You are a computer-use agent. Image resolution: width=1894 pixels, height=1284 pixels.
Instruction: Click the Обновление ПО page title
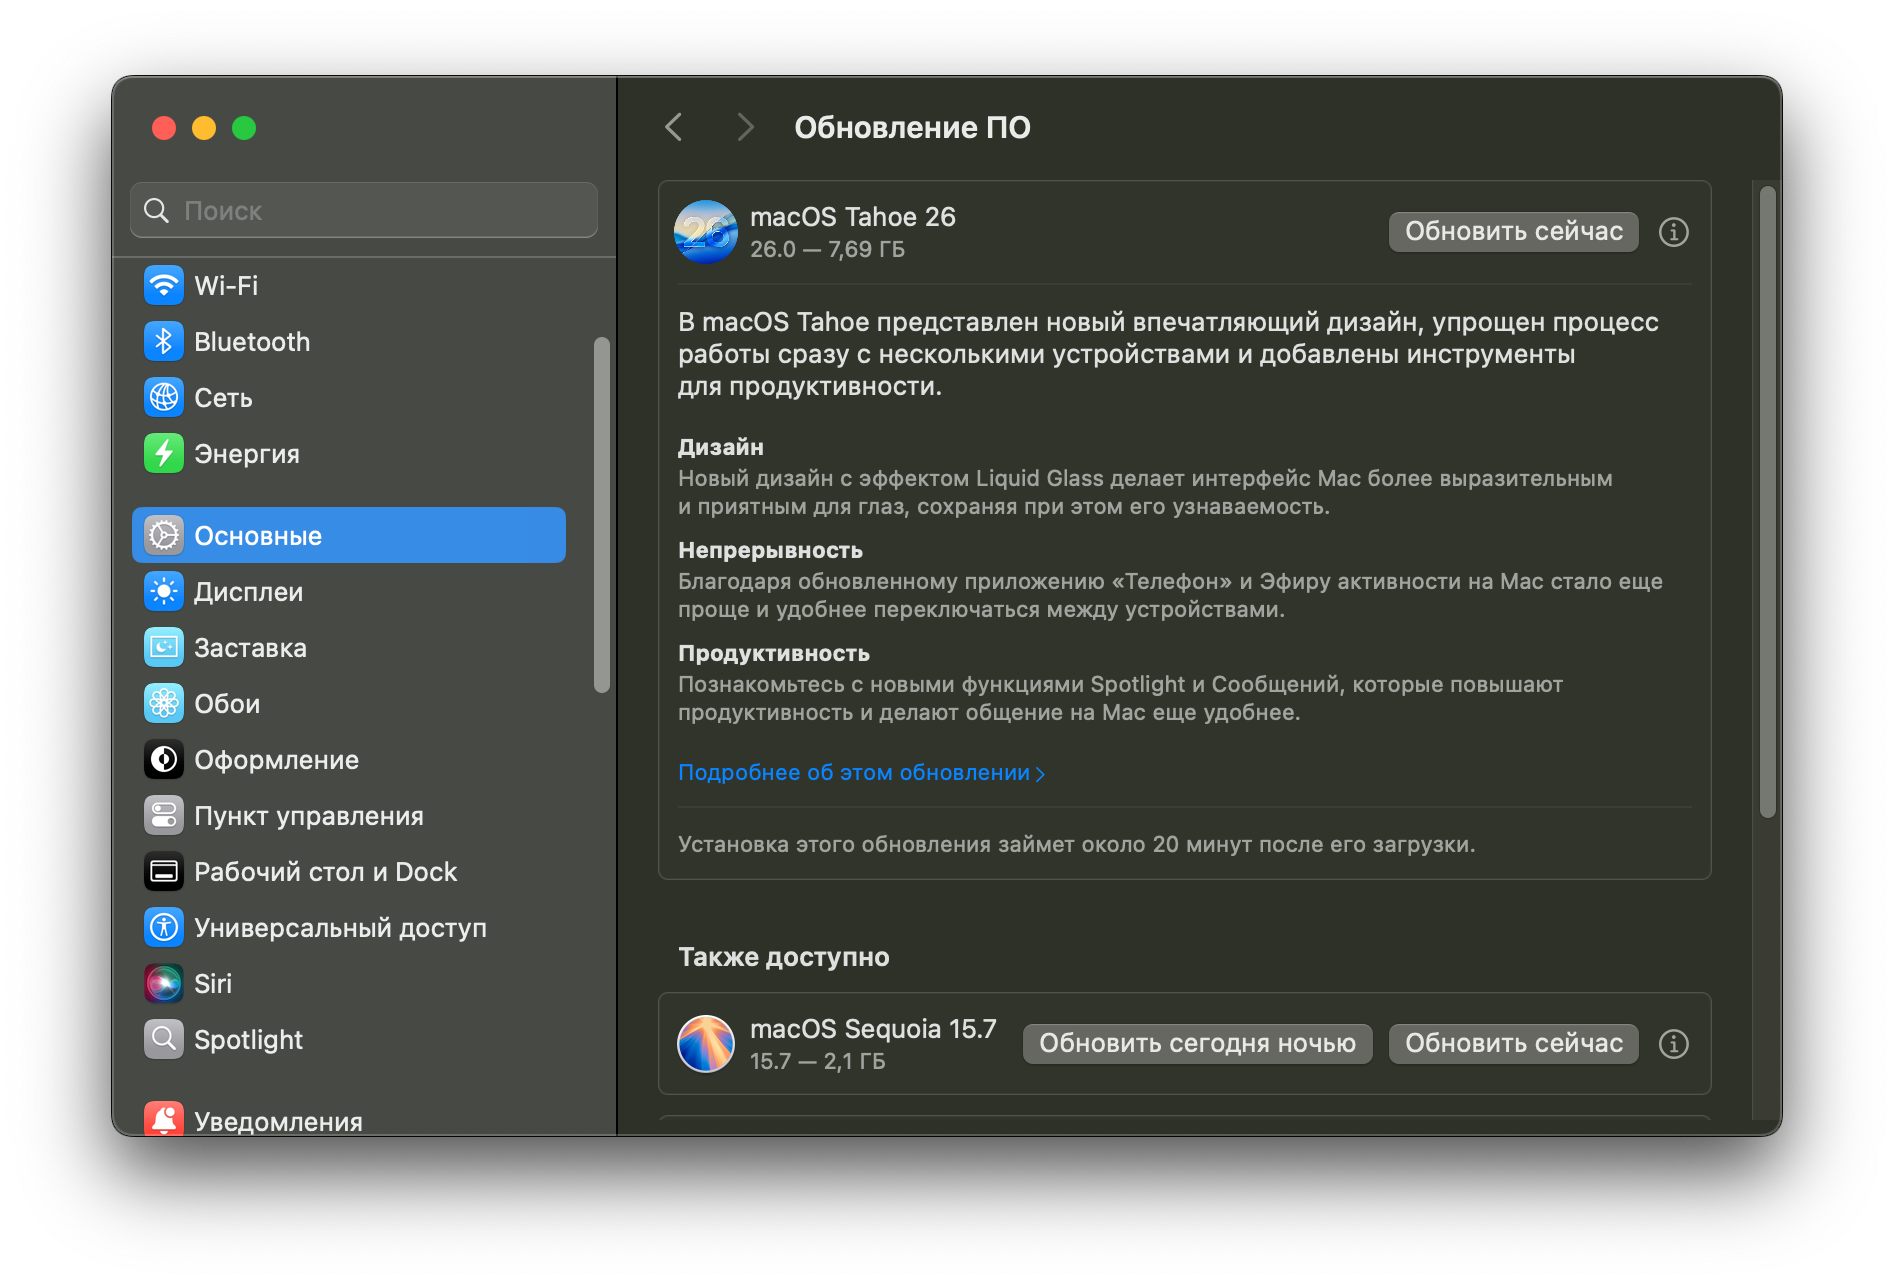click(912, 128)
